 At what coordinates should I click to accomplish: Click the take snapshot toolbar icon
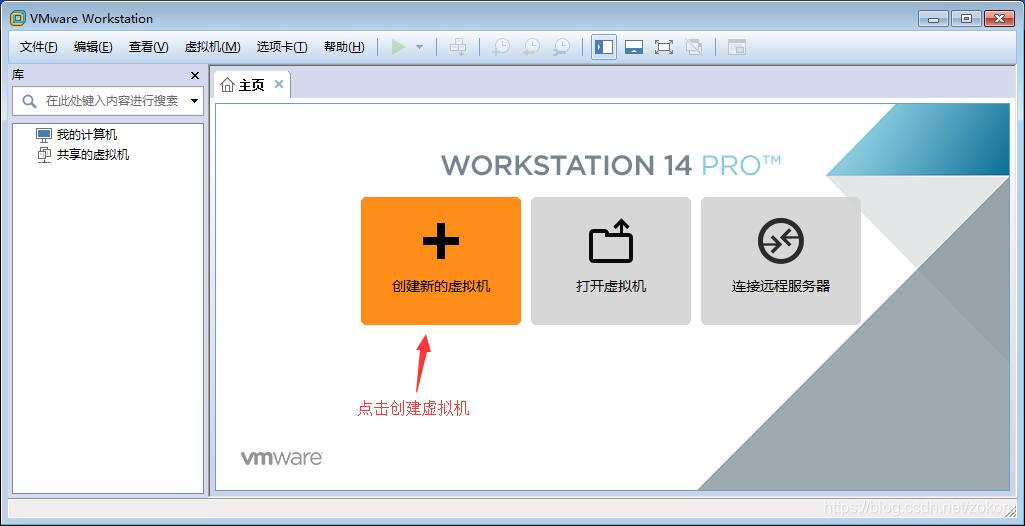click(x=501, y=47)
